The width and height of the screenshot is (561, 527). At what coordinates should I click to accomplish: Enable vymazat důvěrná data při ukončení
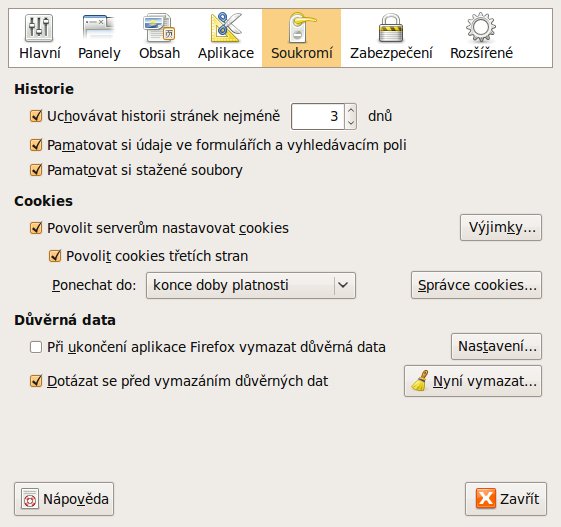pos(36,347)
